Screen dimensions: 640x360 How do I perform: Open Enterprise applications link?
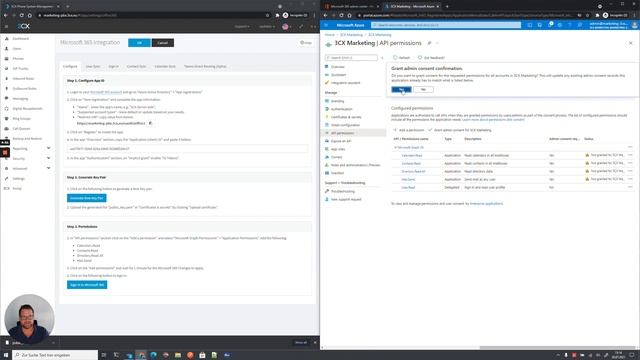(486, 203)
